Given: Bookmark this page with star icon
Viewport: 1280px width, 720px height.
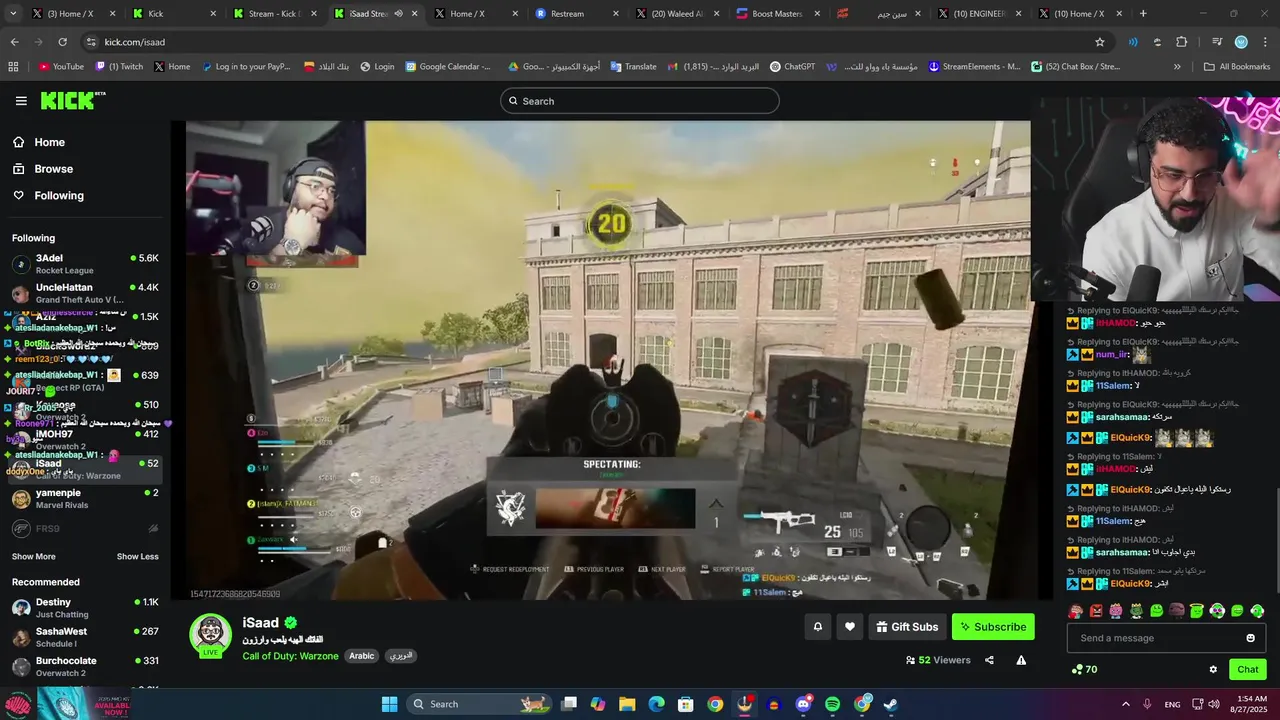Looking at the screenshot, I should [1100, 42].
